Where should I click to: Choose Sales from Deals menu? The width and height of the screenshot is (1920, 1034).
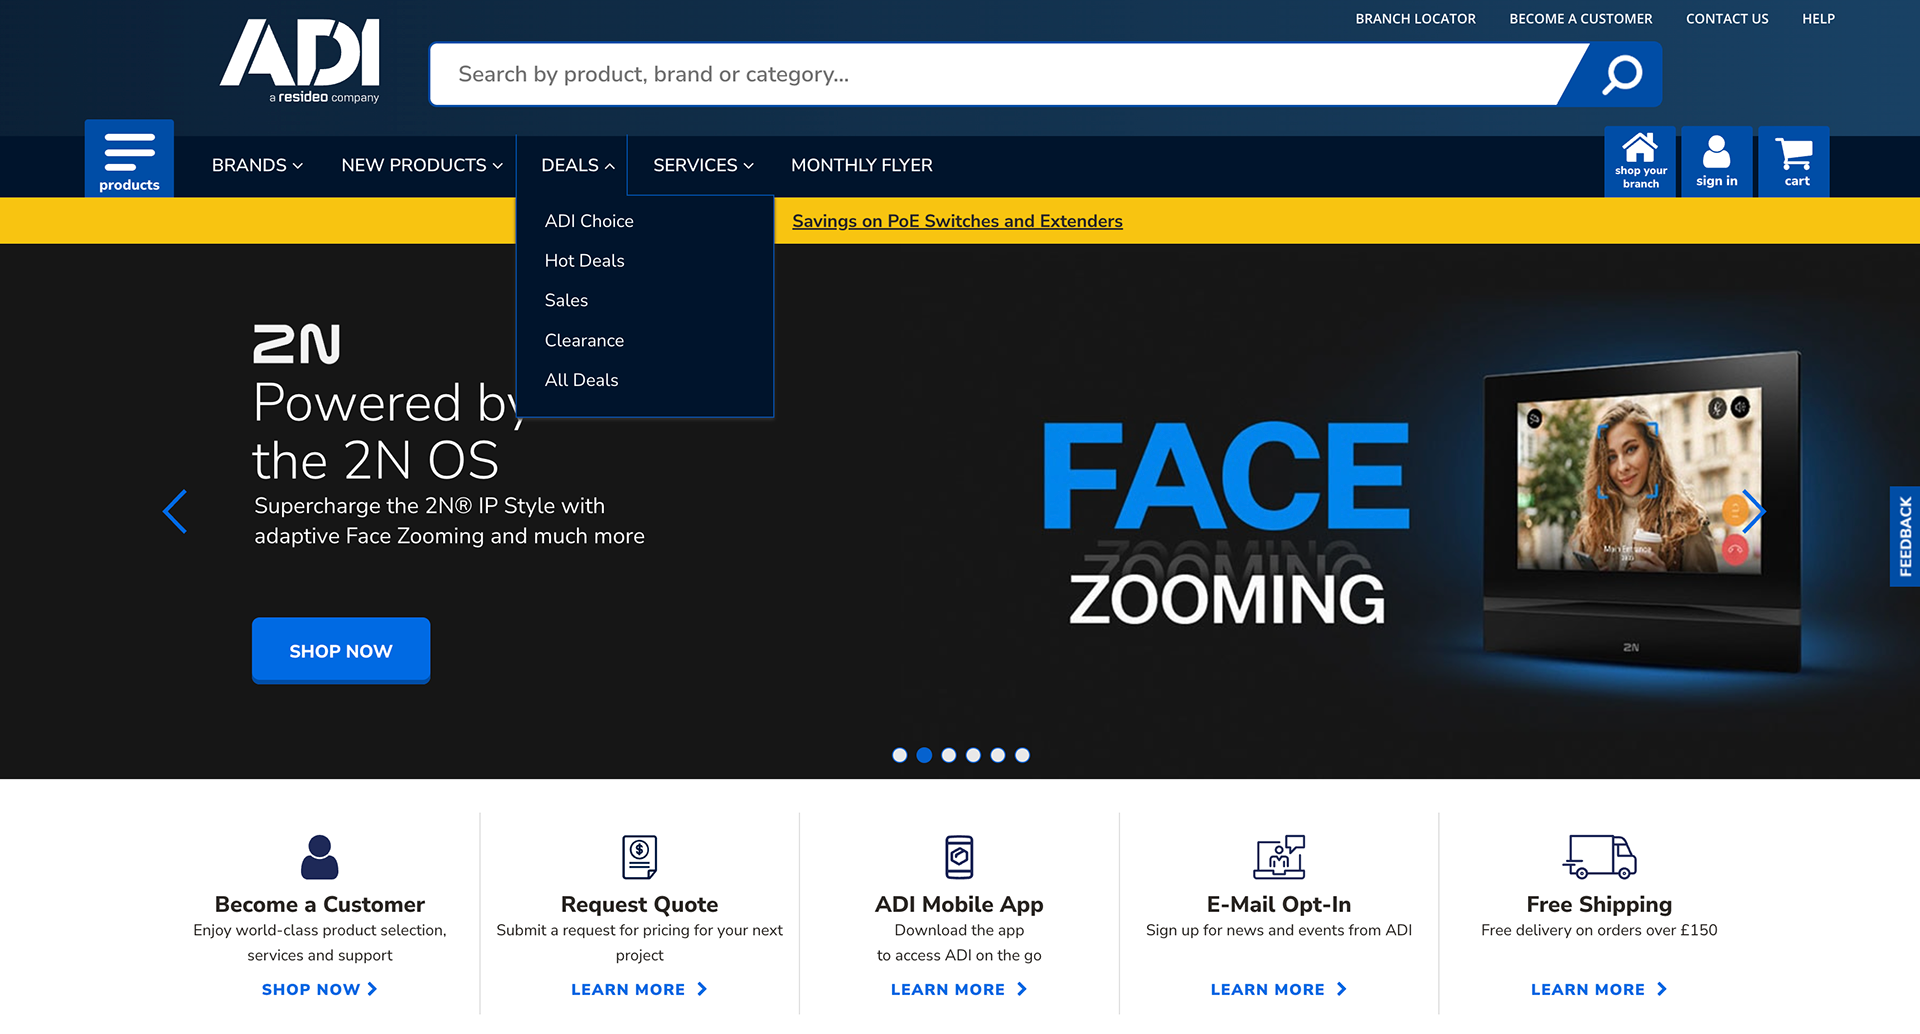(x=566, y=301)
